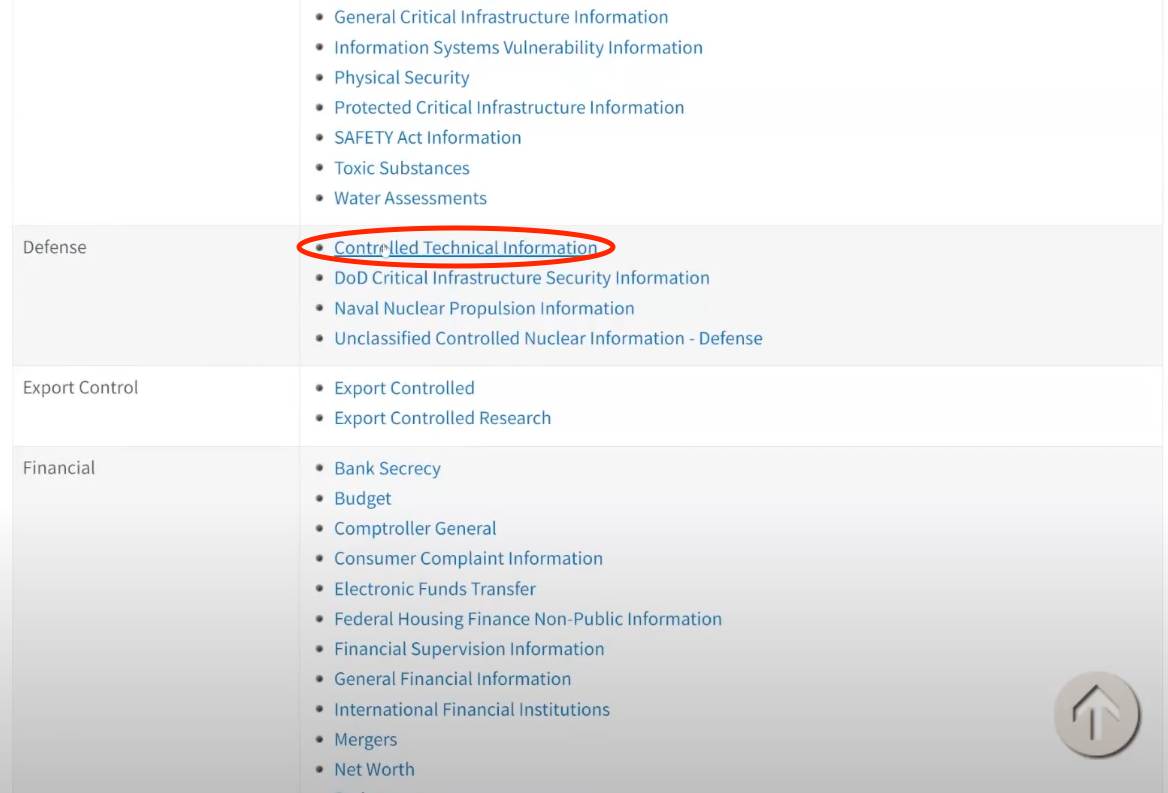
Task: Open the Mergers link
Action: [365, 739]
